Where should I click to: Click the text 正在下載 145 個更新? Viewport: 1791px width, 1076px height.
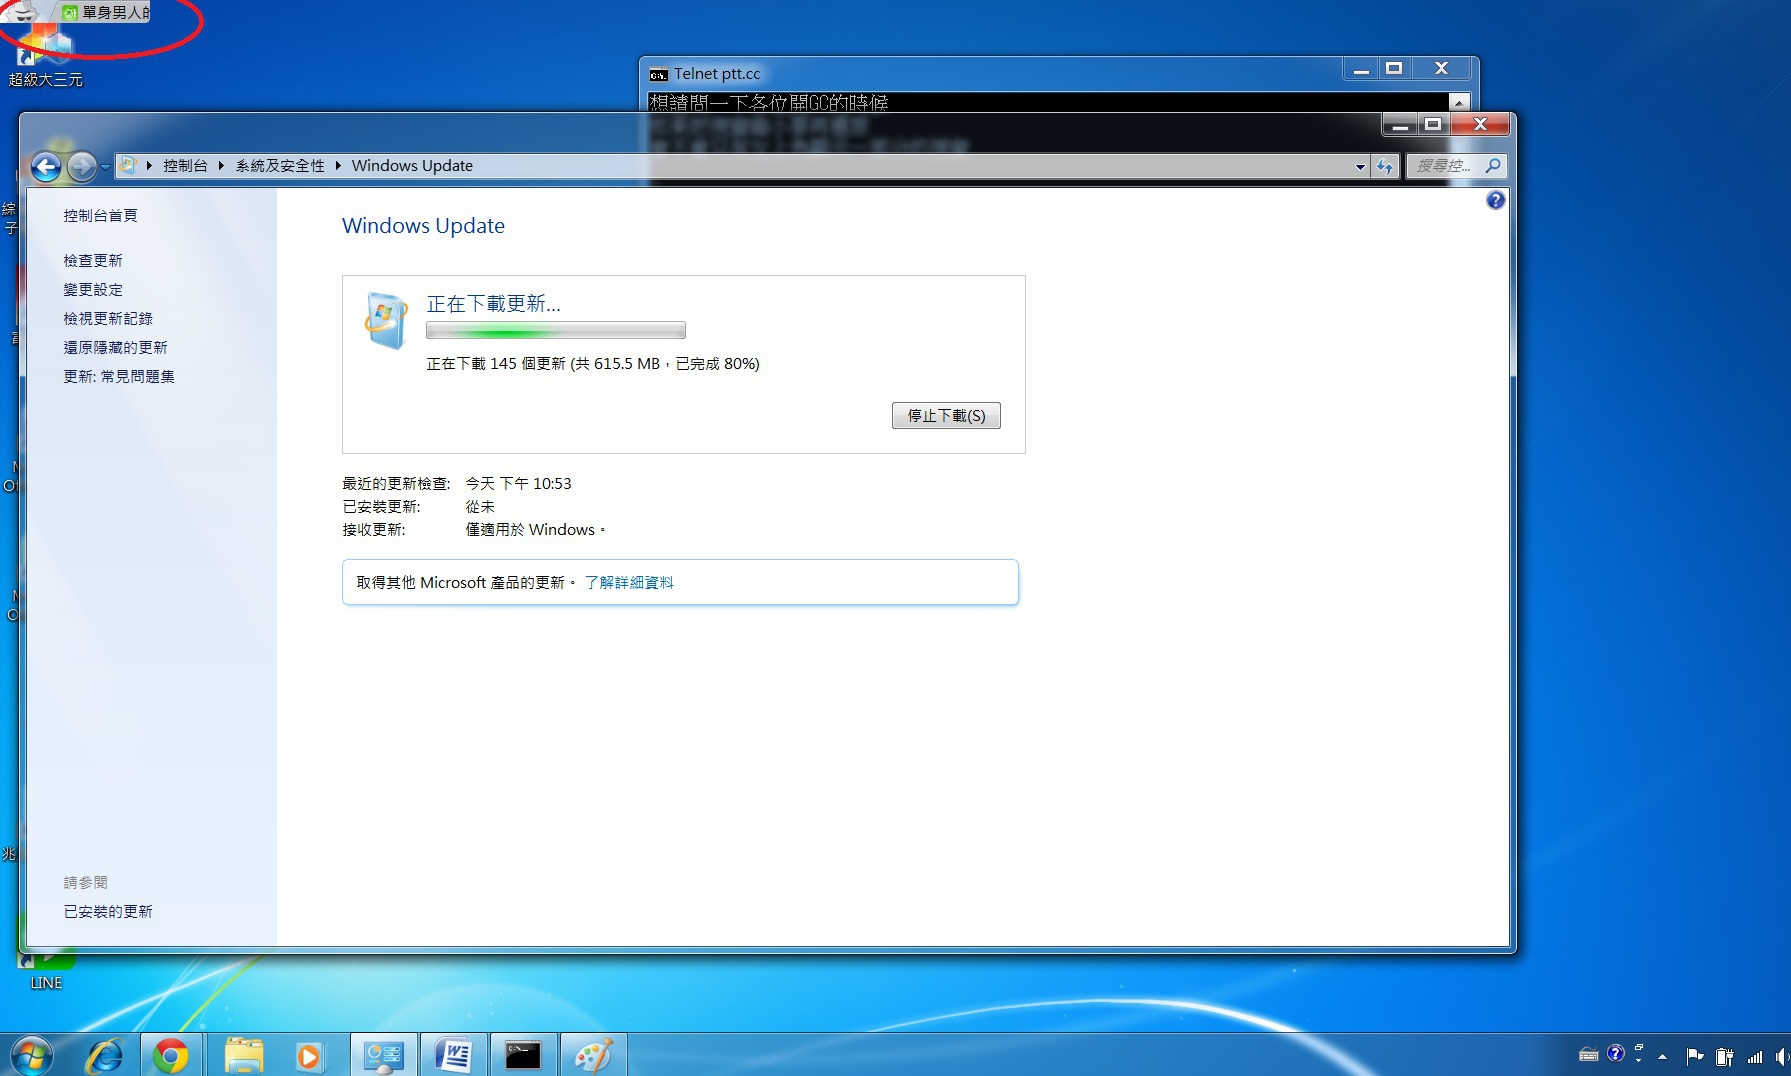point(496,364)
